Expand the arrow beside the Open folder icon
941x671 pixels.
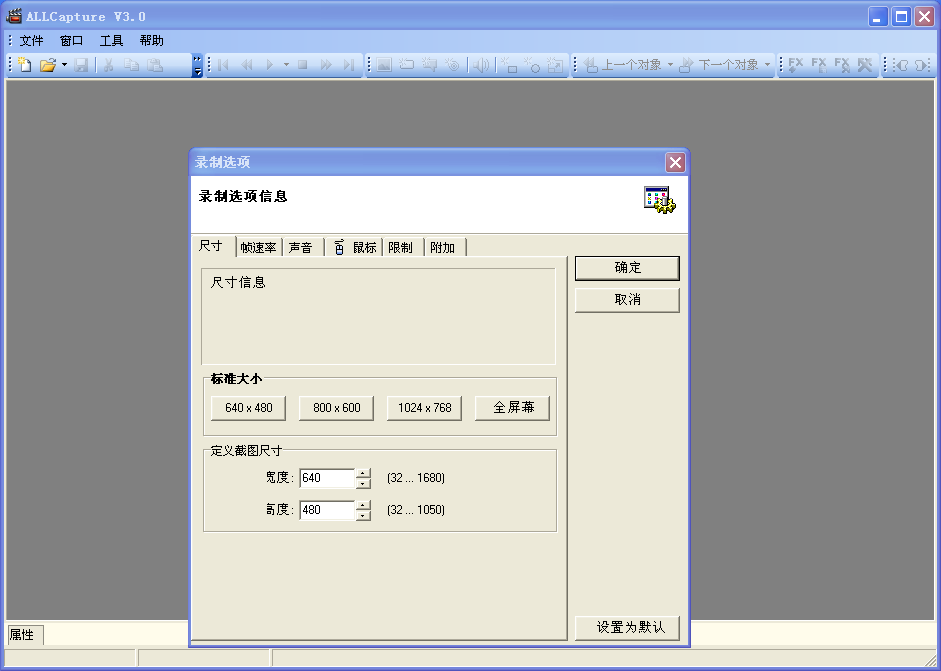coord(64,65)
